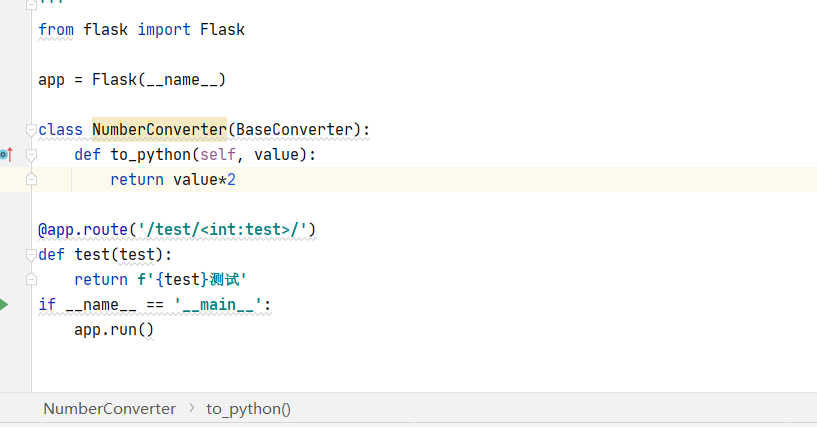This screenshot has height=427, width=817.
Task: Click the @app.route decorator
Action: point(83,230)
